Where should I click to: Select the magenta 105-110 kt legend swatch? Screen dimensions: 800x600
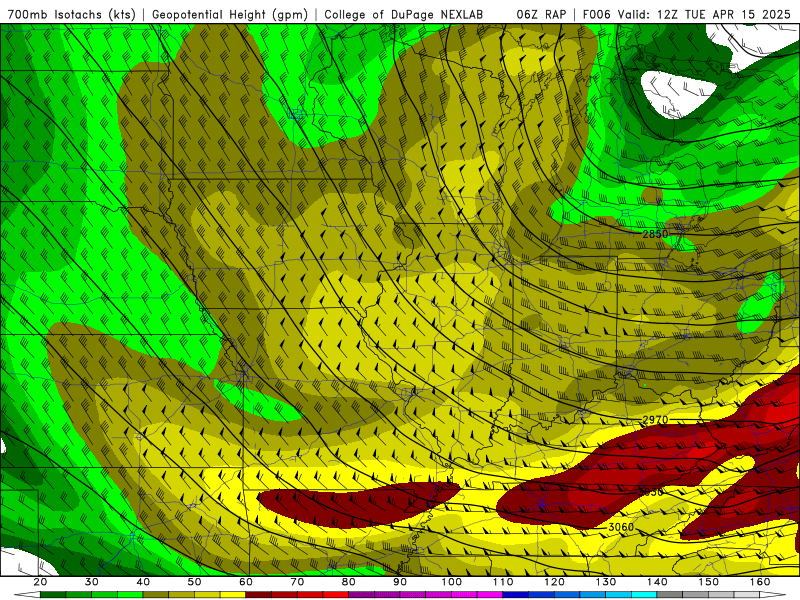coord(490,595)
